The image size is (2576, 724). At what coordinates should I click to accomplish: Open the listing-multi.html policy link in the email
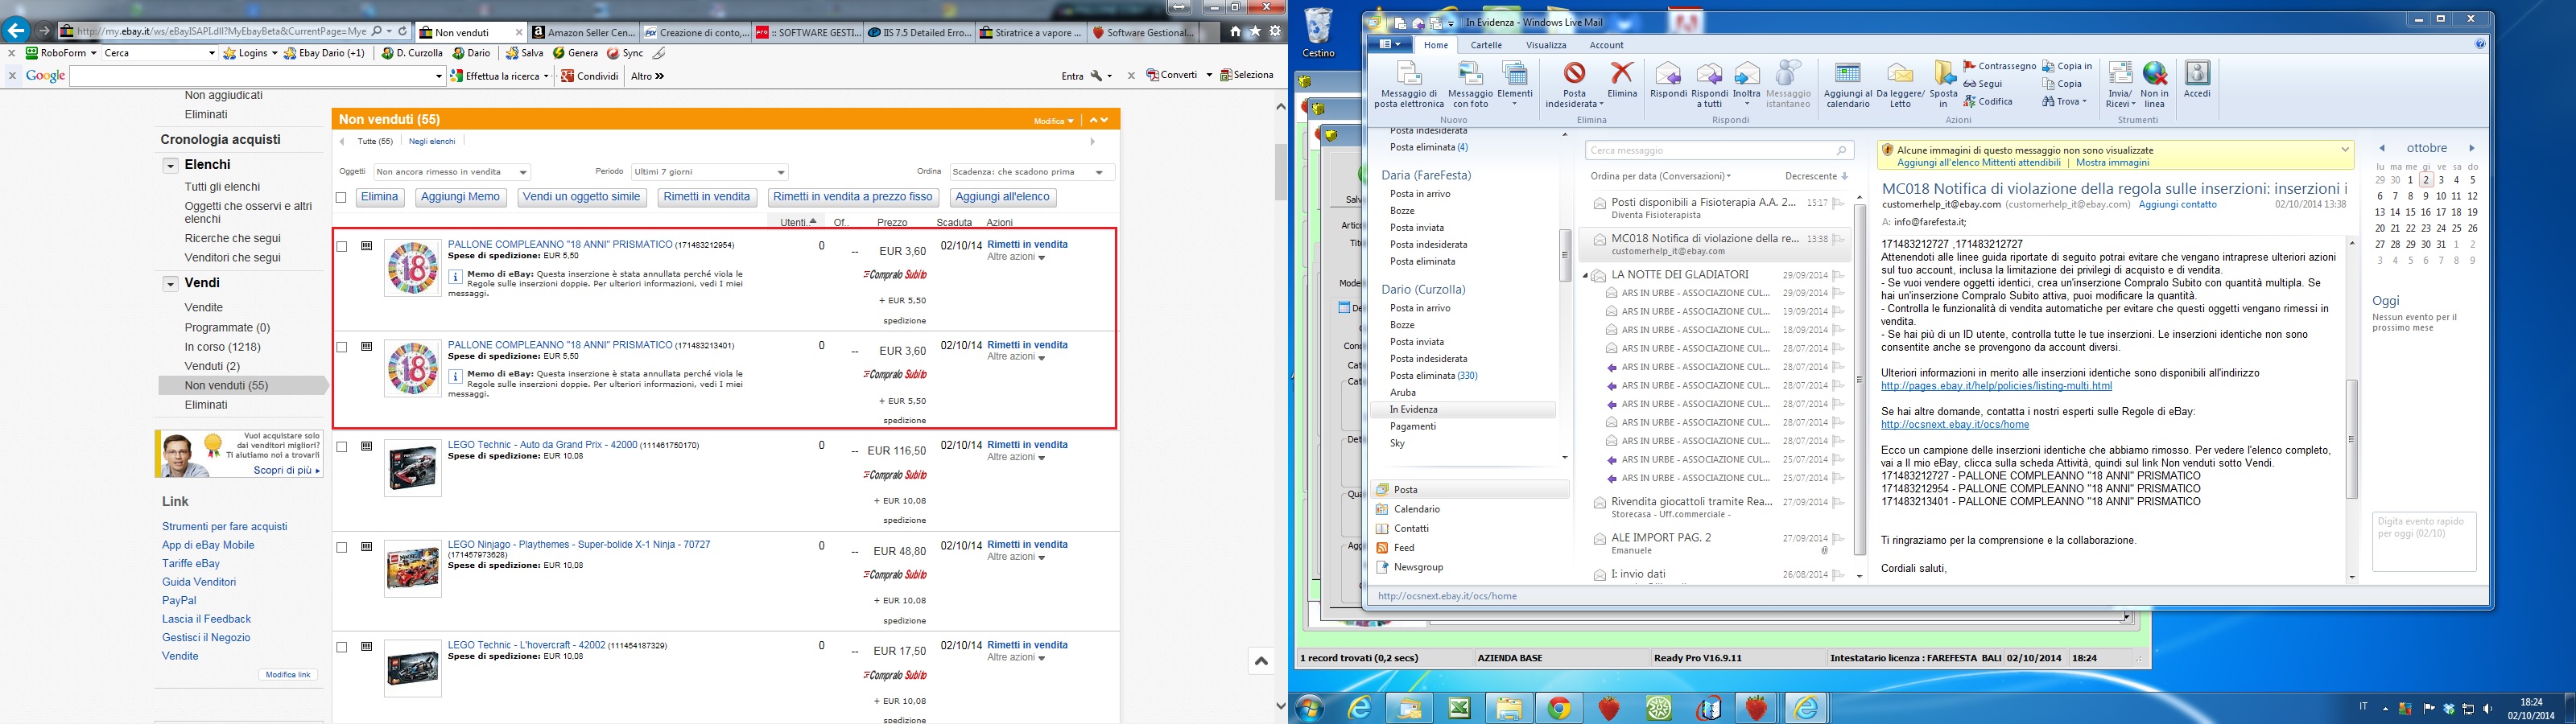point(1996,386)
